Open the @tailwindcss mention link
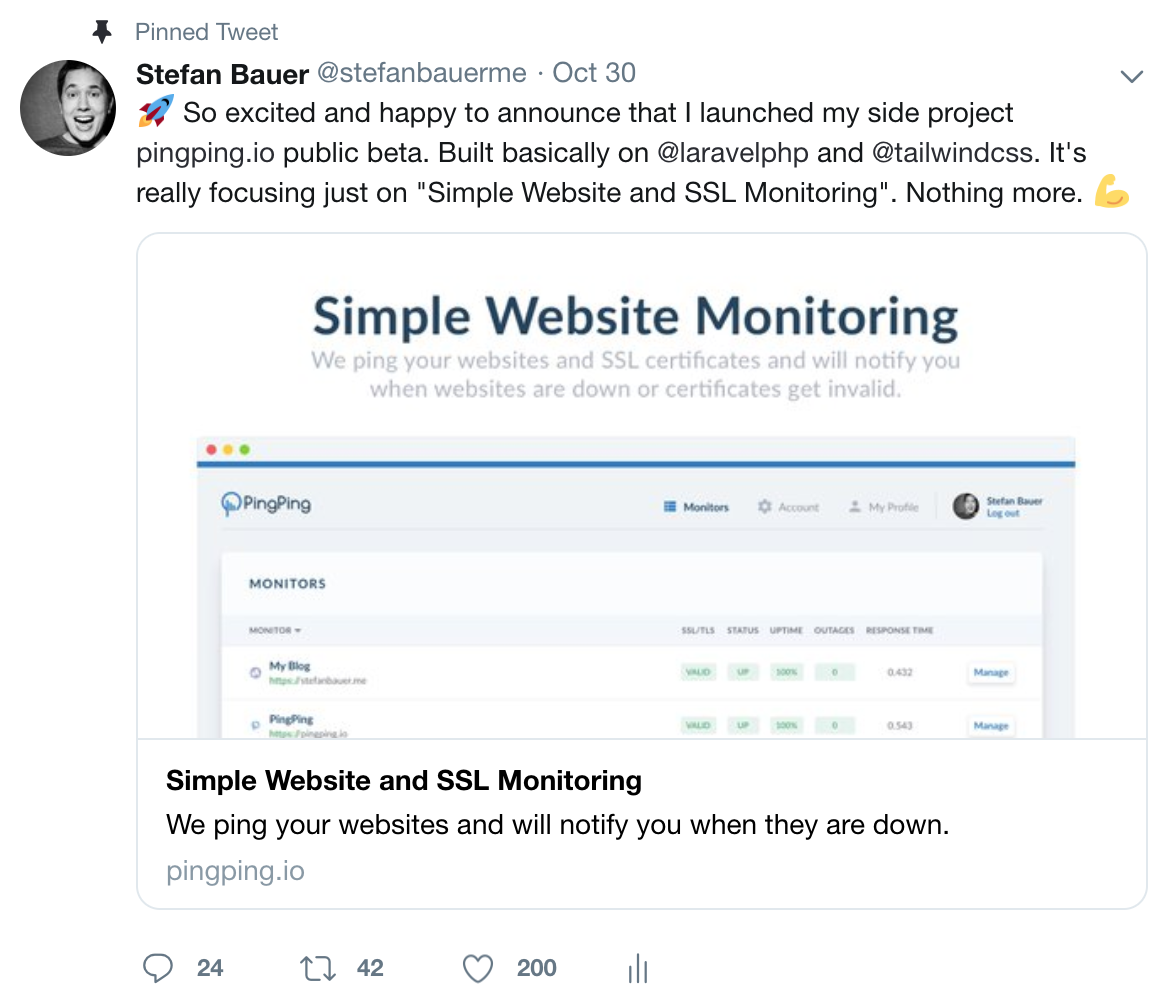The width and height of the screenshot is (1168, 1000). 952,153
